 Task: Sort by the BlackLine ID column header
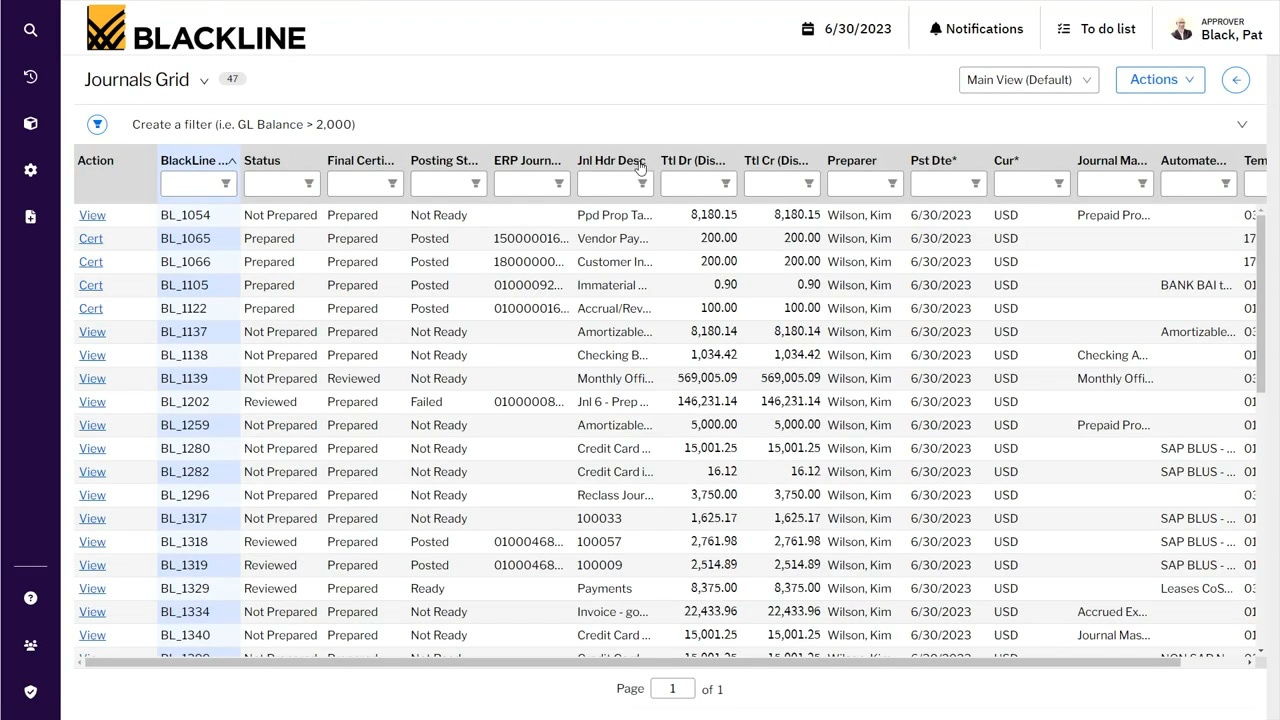click(x=198, y=160)
